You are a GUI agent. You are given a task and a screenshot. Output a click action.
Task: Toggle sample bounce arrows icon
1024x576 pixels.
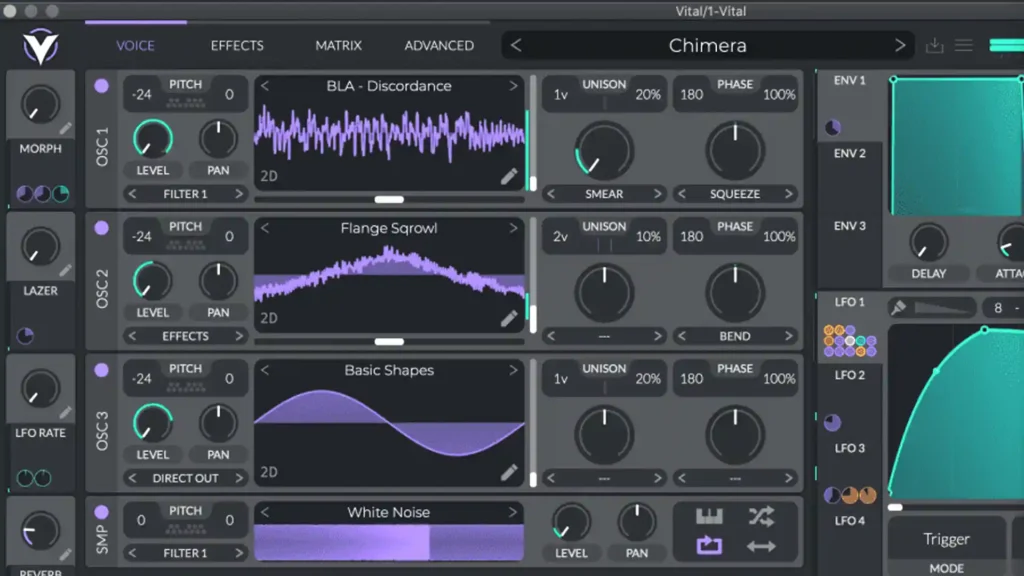[x=761, y=546]
